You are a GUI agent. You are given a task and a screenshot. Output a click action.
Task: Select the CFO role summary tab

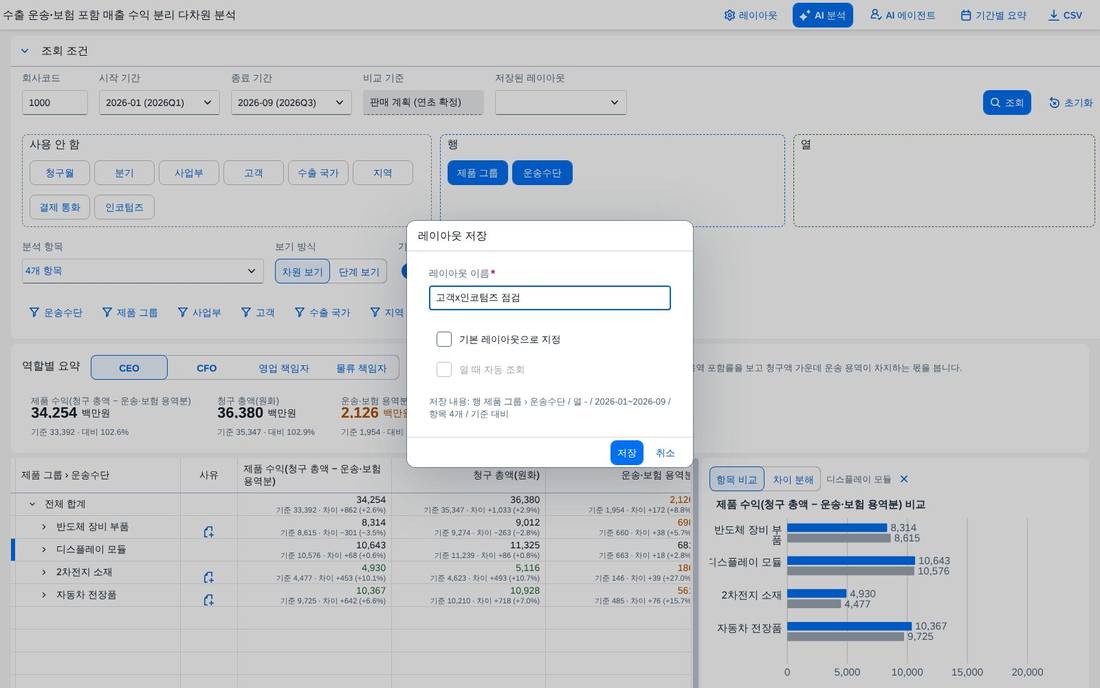tap(206, 367)
